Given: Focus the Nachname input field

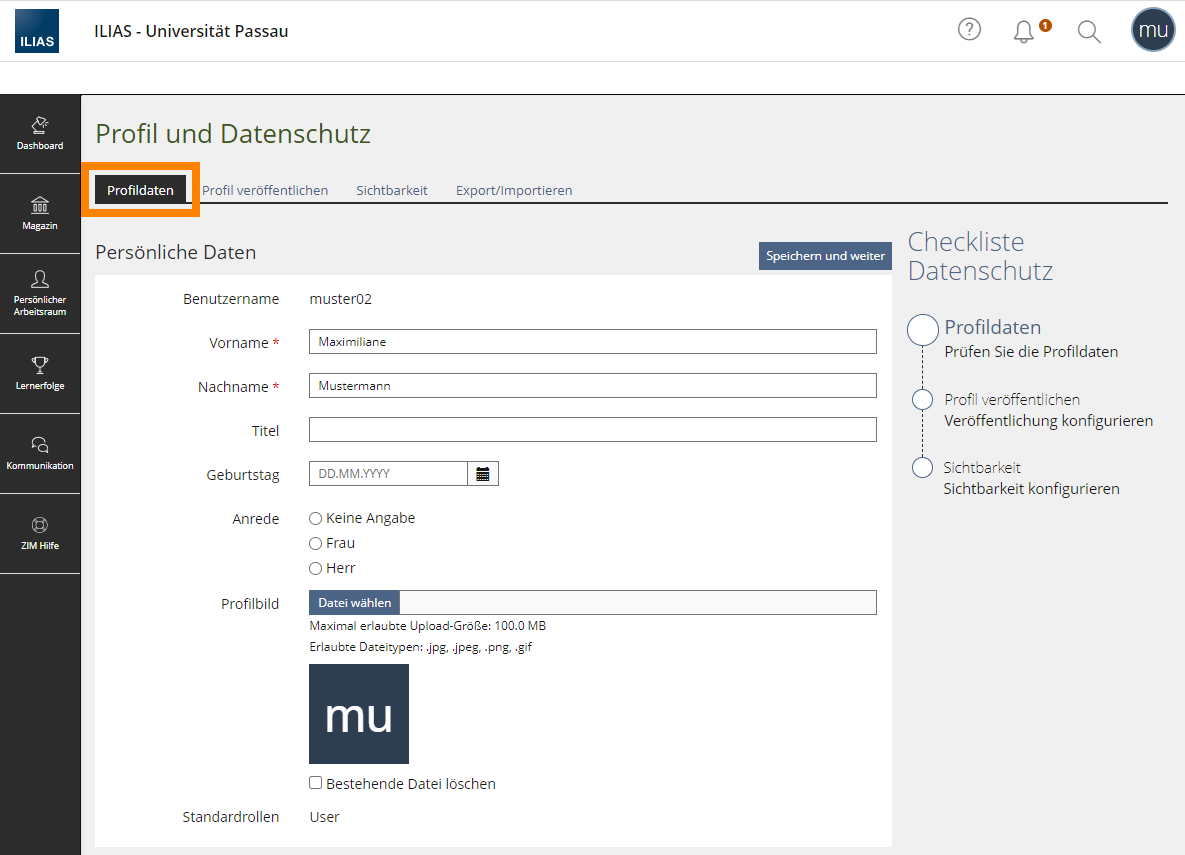Looking at the screenshot, I should 592,386.
